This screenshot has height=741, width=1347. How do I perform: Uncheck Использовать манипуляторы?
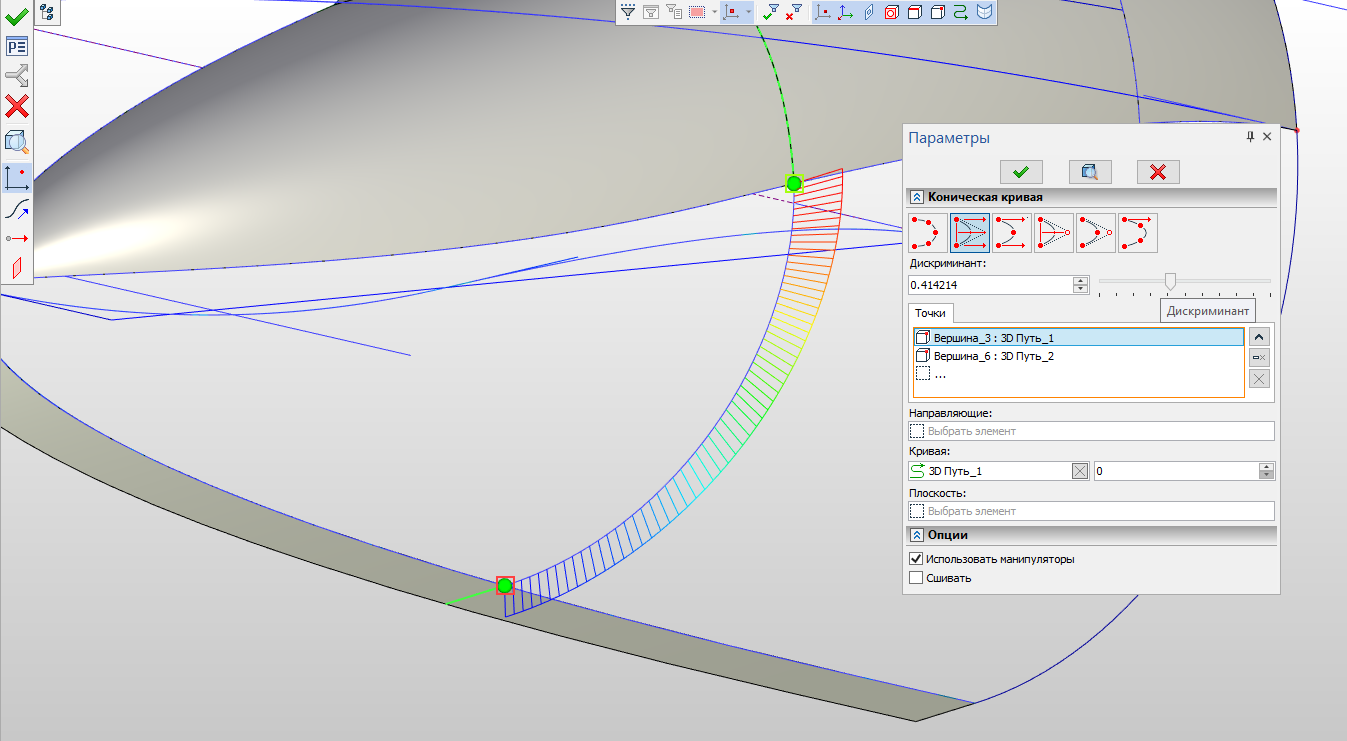916,559
